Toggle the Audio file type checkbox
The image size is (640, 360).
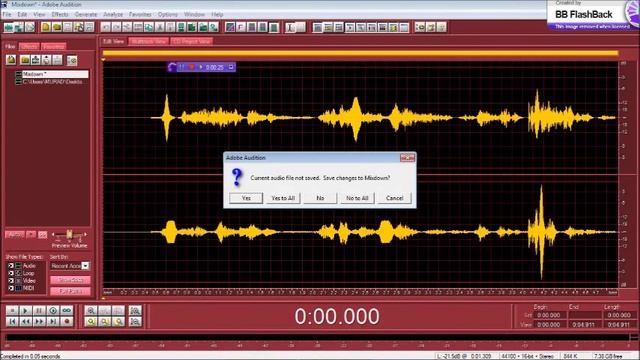[11, 266]
